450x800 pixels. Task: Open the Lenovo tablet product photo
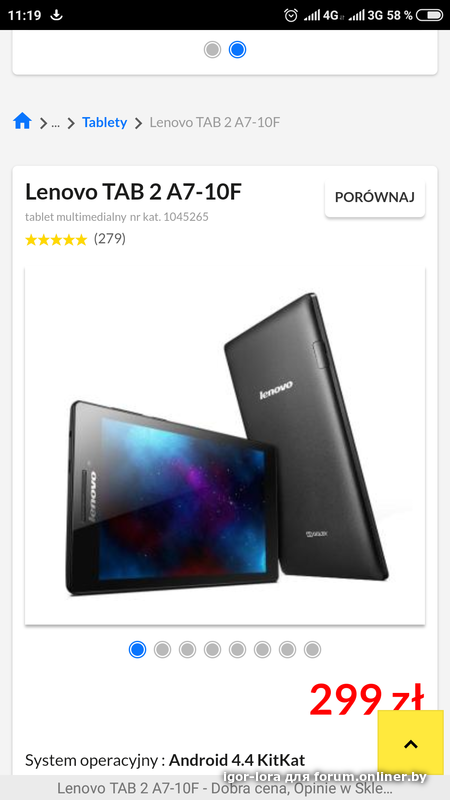(x=225, y=444)
